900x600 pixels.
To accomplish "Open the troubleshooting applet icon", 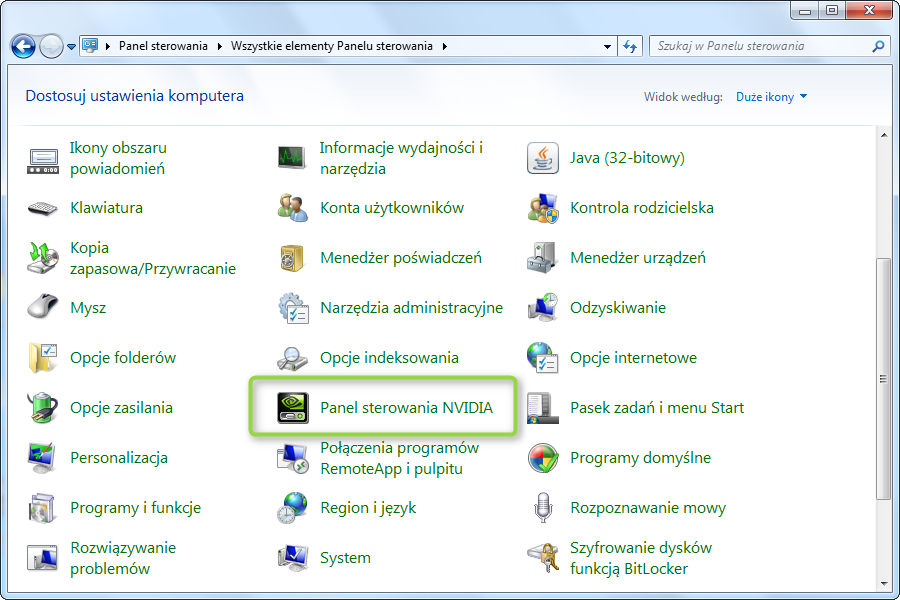I will tap(42, 558).
